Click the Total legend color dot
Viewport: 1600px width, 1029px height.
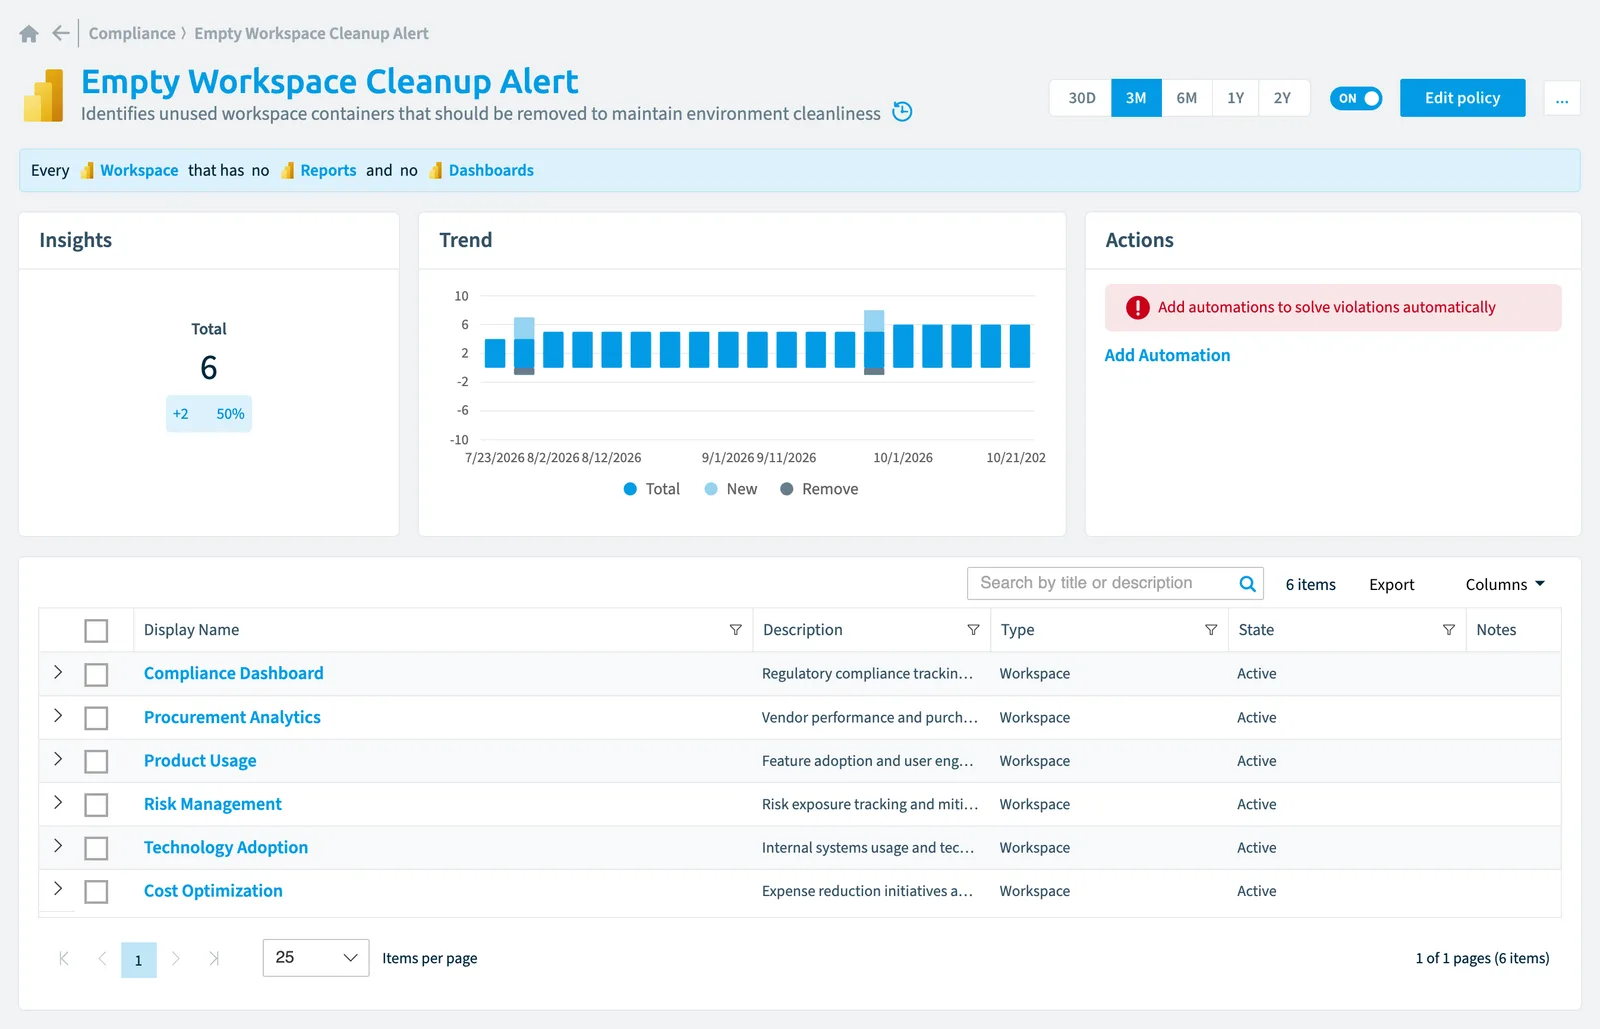(630, 489)
